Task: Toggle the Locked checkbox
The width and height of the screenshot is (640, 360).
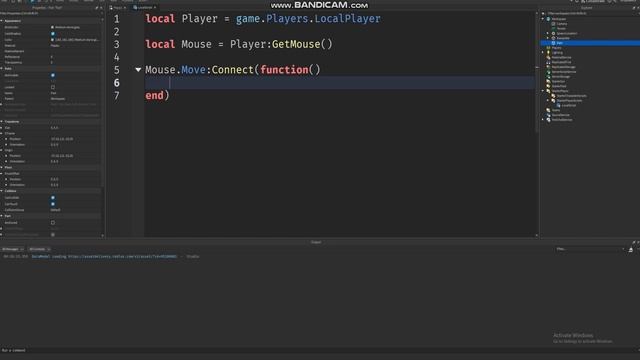Action: (53, 87)
